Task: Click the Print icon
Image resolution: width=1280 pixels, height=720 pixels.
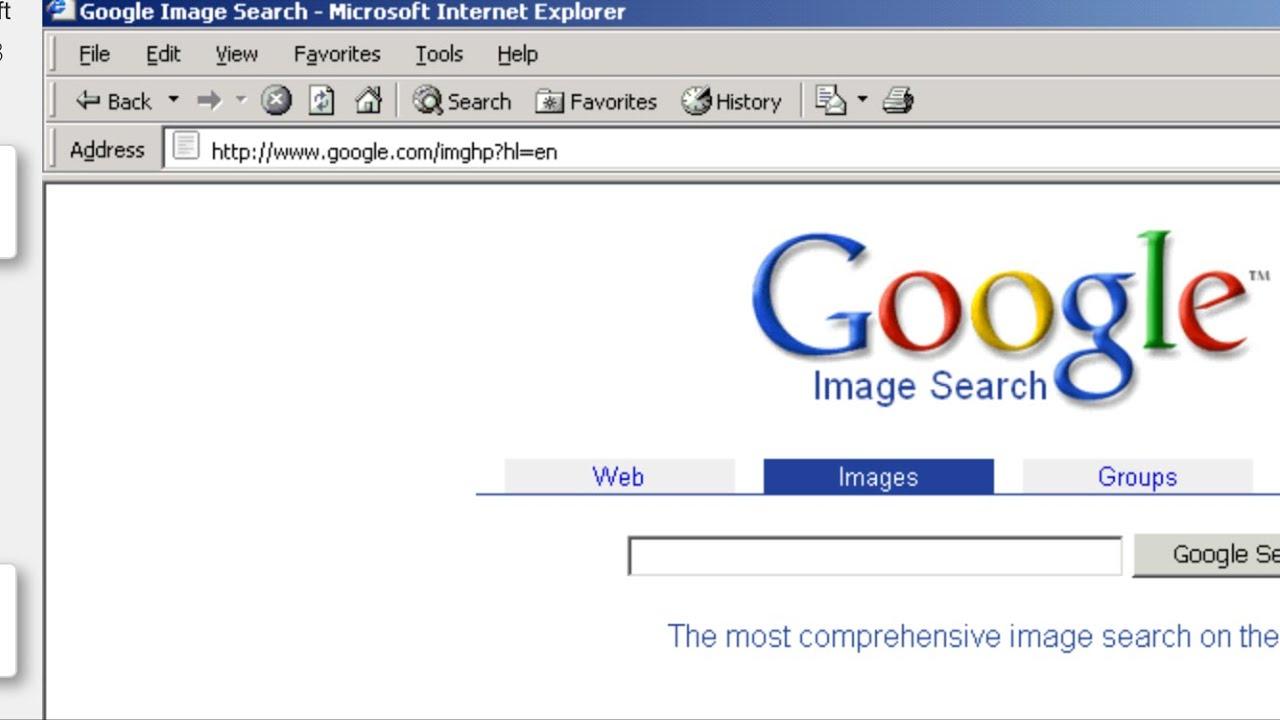Action: pyautogui.click(x=898, y=100)
